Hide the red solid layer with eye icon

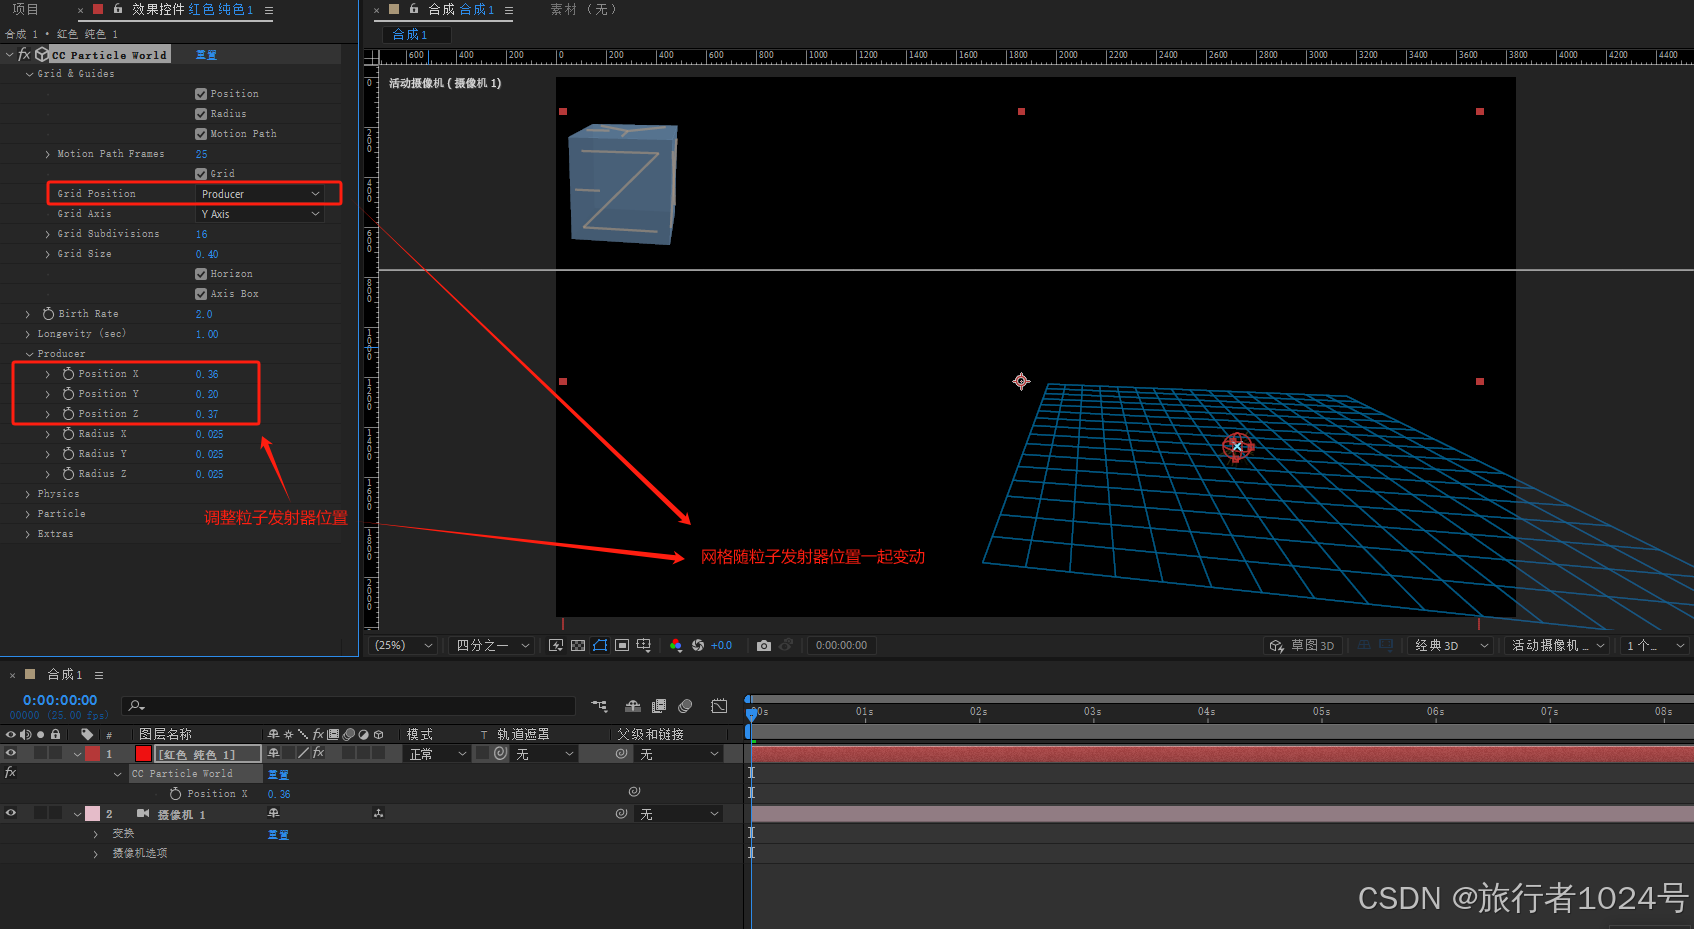point(11,753)
